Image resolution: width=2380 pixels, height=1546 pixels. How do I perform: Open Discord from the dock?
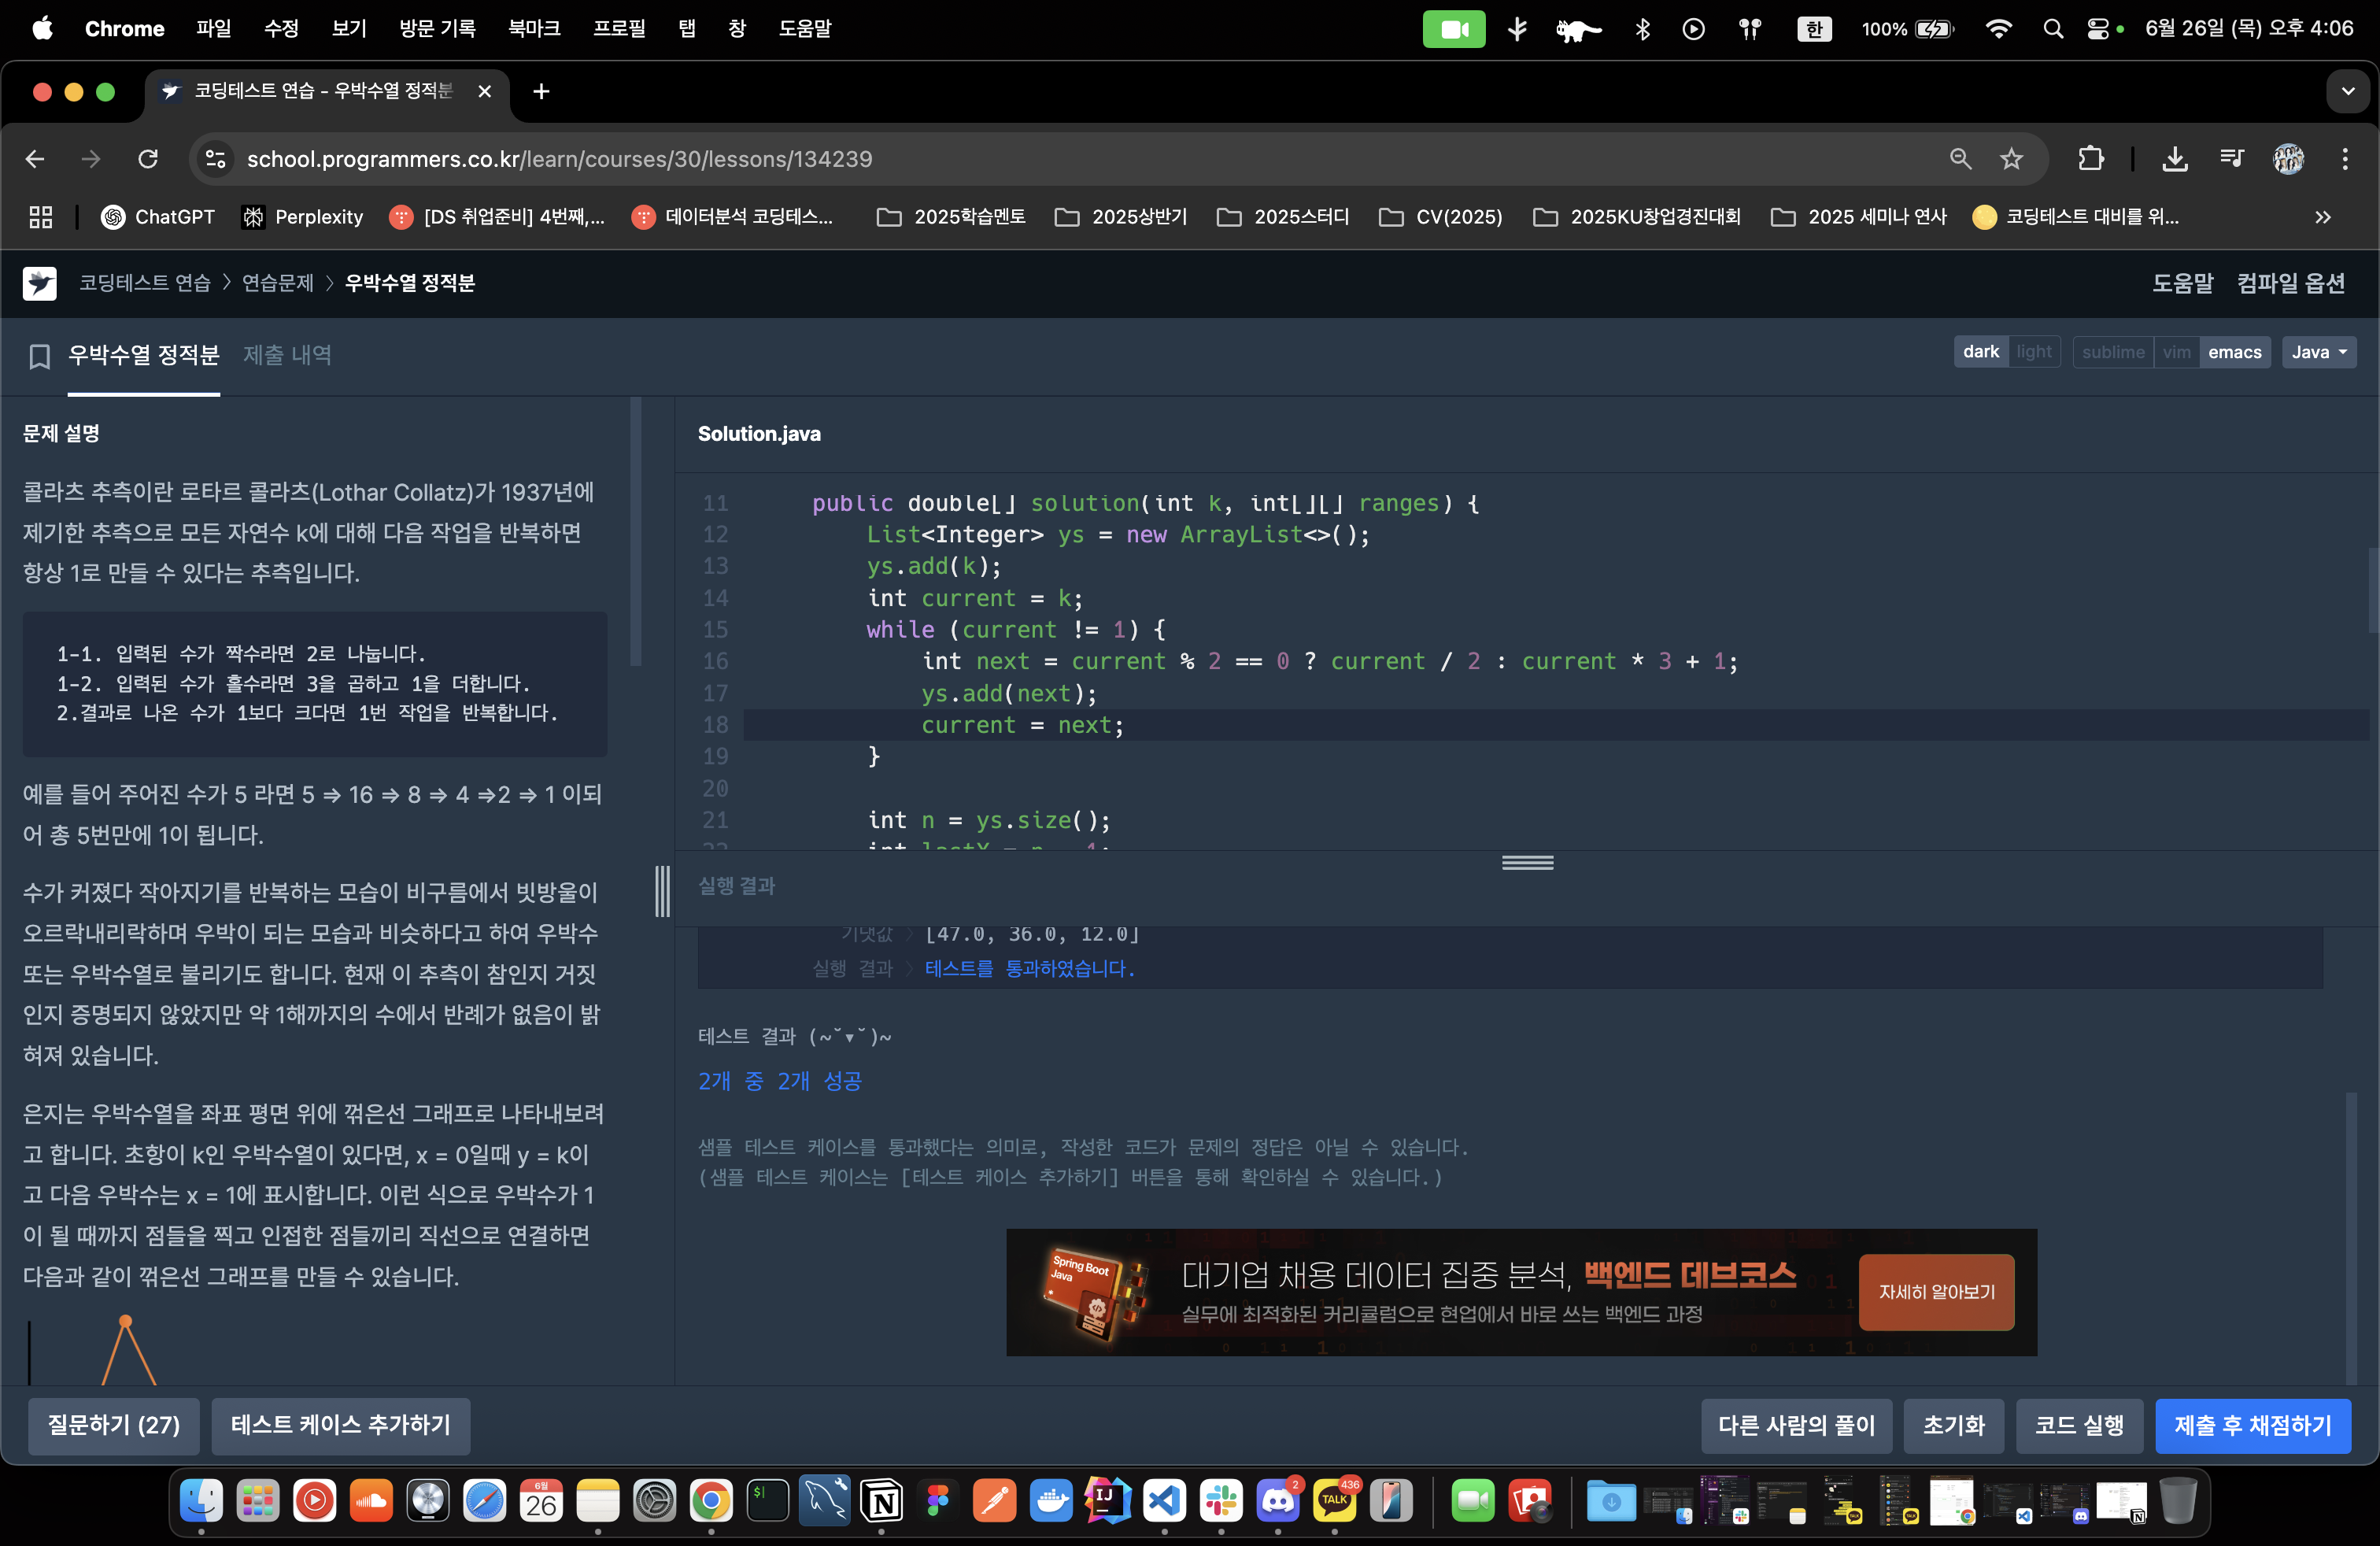pyautogui.click(x=1278, y=1500)
